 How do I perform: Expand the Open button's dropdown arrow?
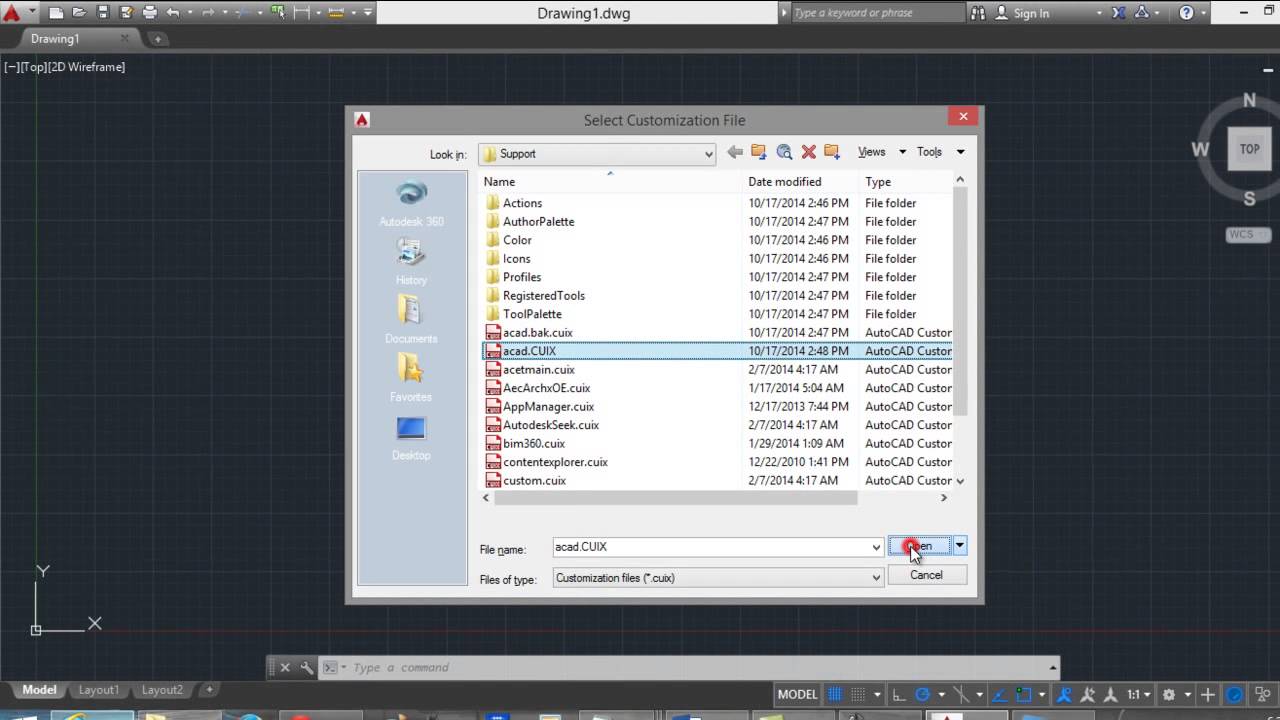(x=959, y=546)
